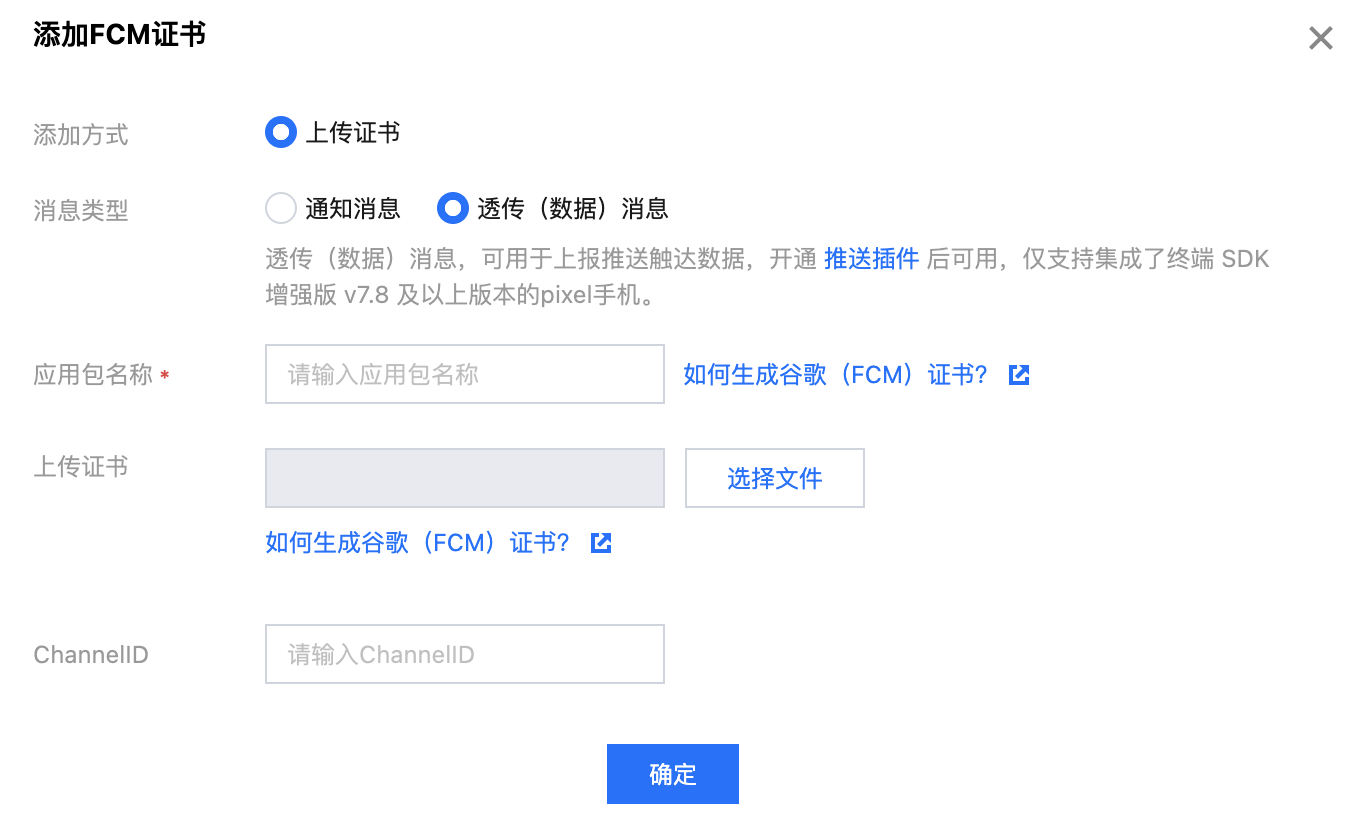The width and height of the screenshot is (1362, 816).
Task: Open the 推送插件 link
Action: coord(871,259)
